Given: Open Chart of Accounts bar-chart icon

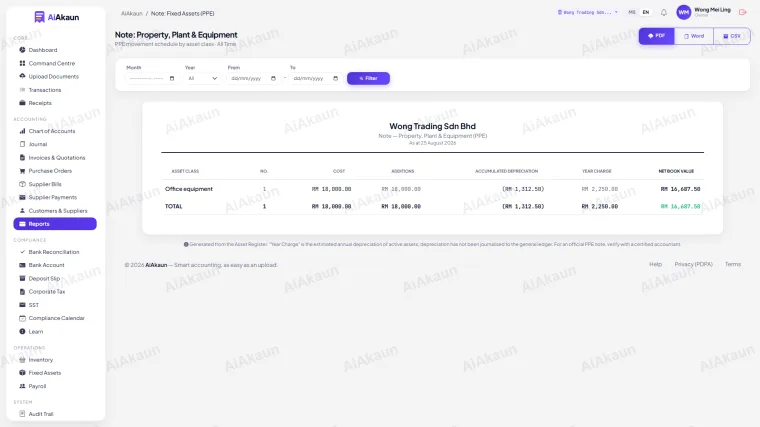Looking at the screenshot, I should tap(22, 131).
